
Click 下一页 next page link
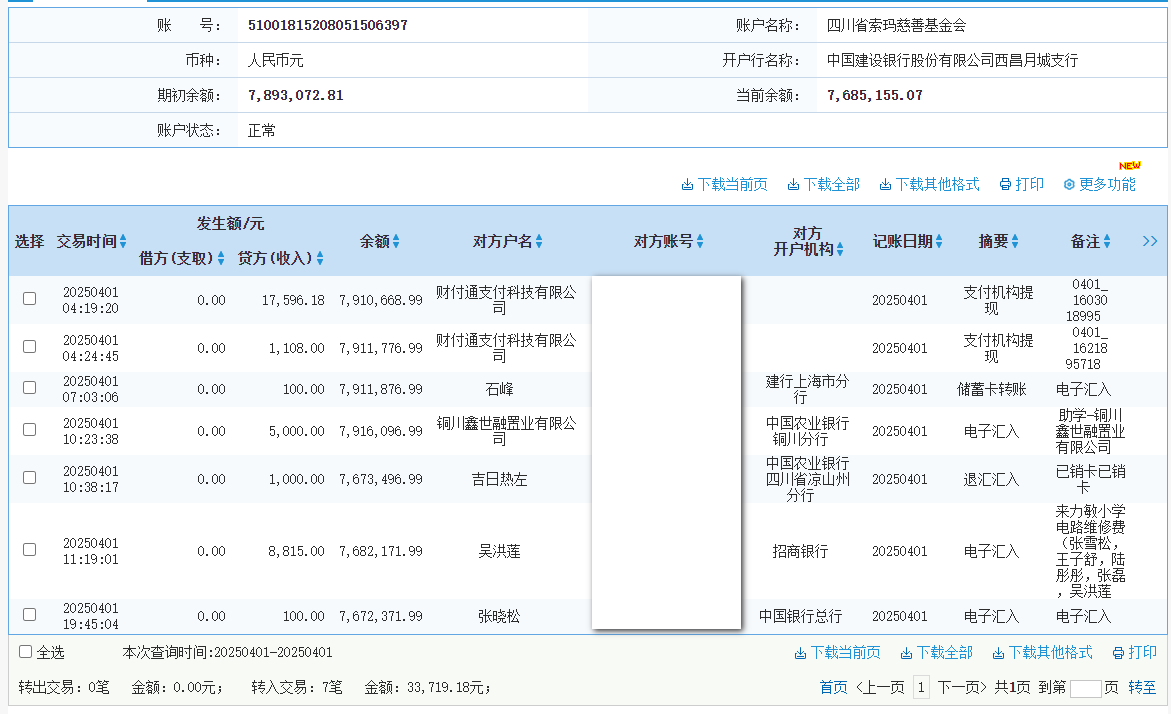958,688
